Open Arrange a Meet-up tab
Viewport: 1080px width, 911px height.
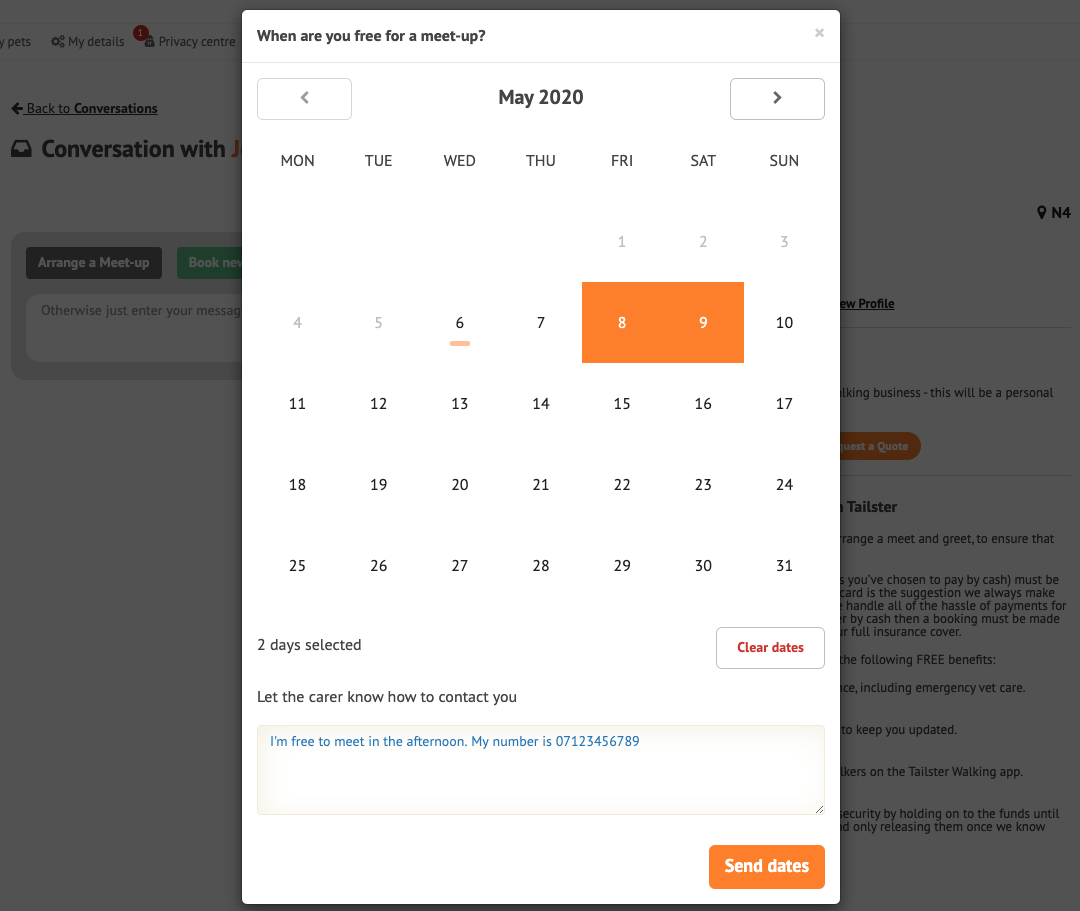[94, 262]
